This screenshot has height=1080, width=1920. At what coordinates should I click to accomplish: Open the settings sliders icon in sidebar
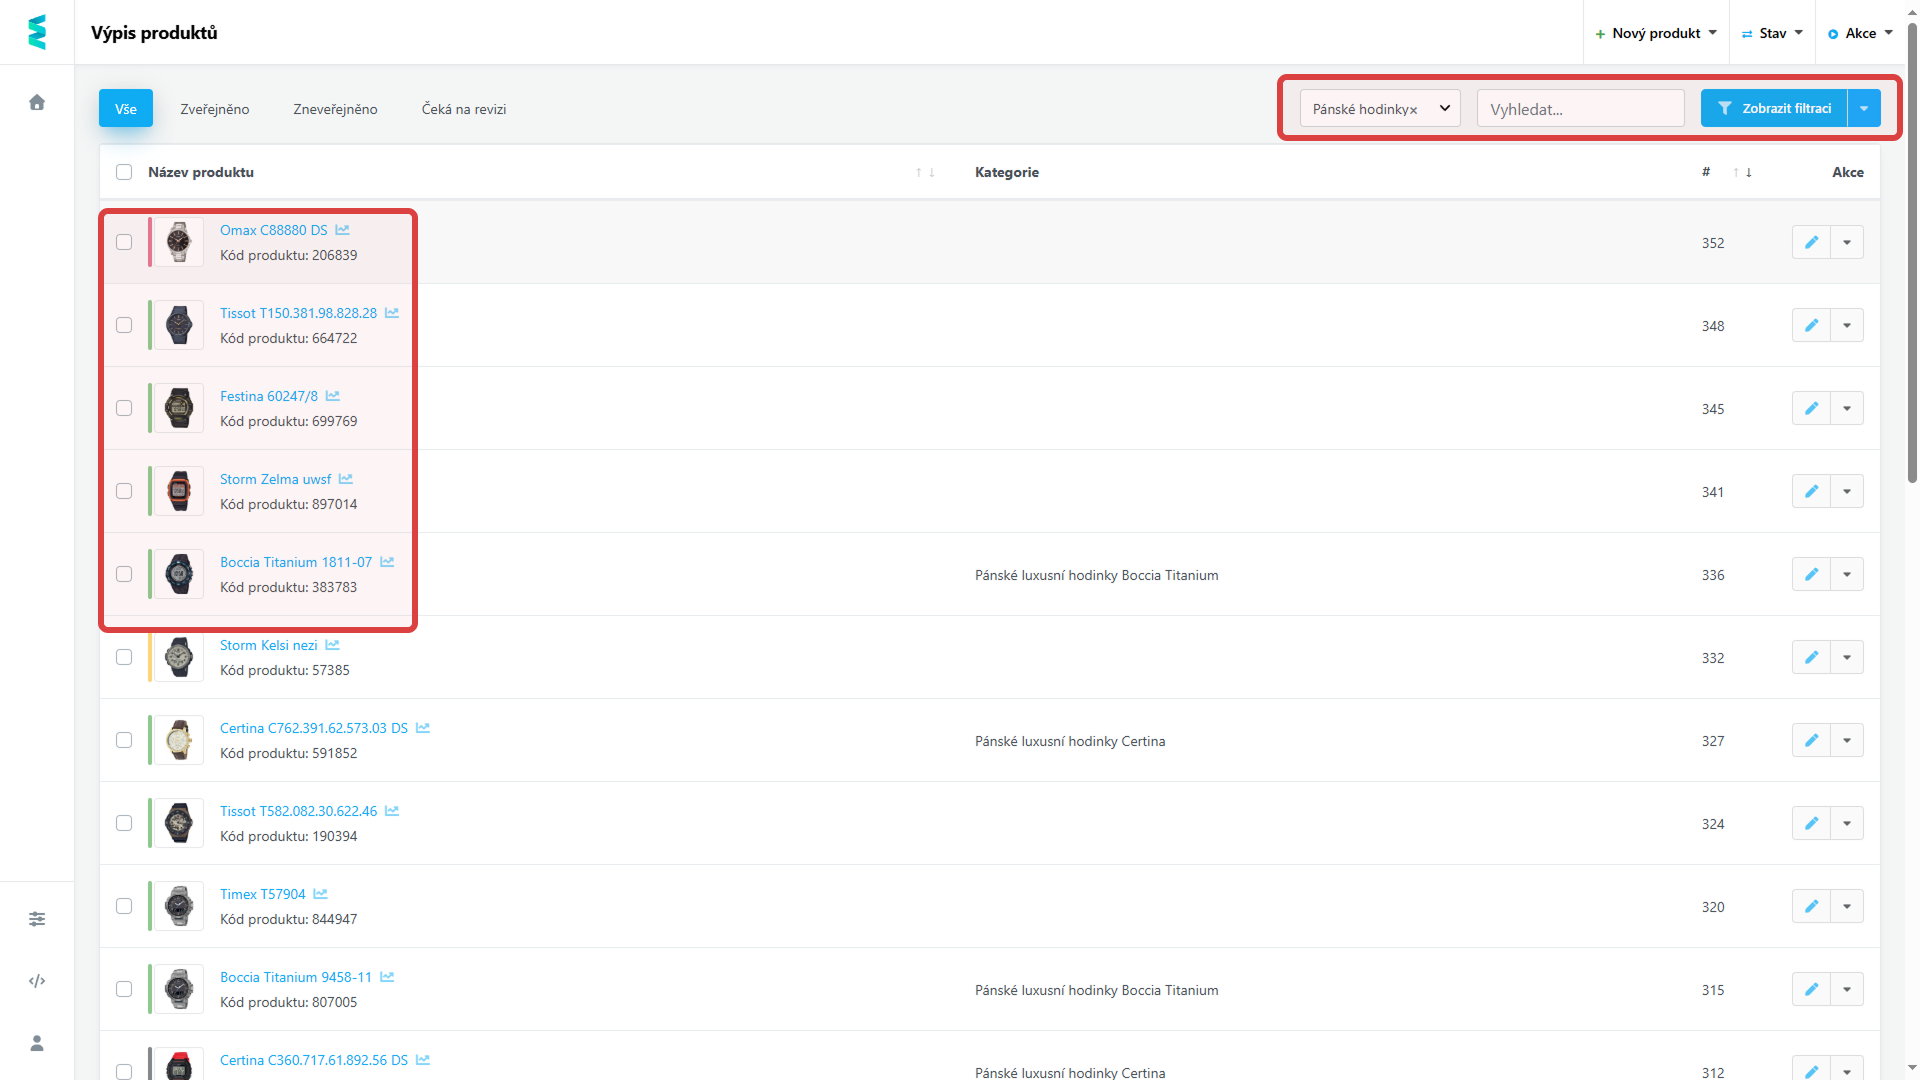pyautogui.click(x=37, y=919)
